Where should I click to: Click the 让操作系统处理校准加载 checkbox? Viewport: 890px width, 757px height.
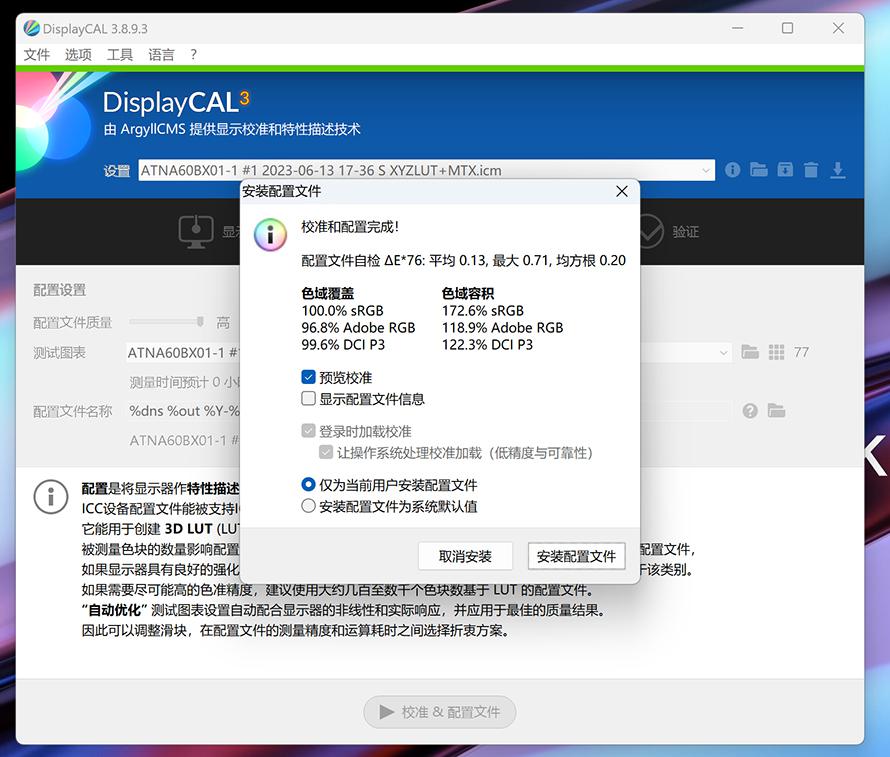pos(326,452)
